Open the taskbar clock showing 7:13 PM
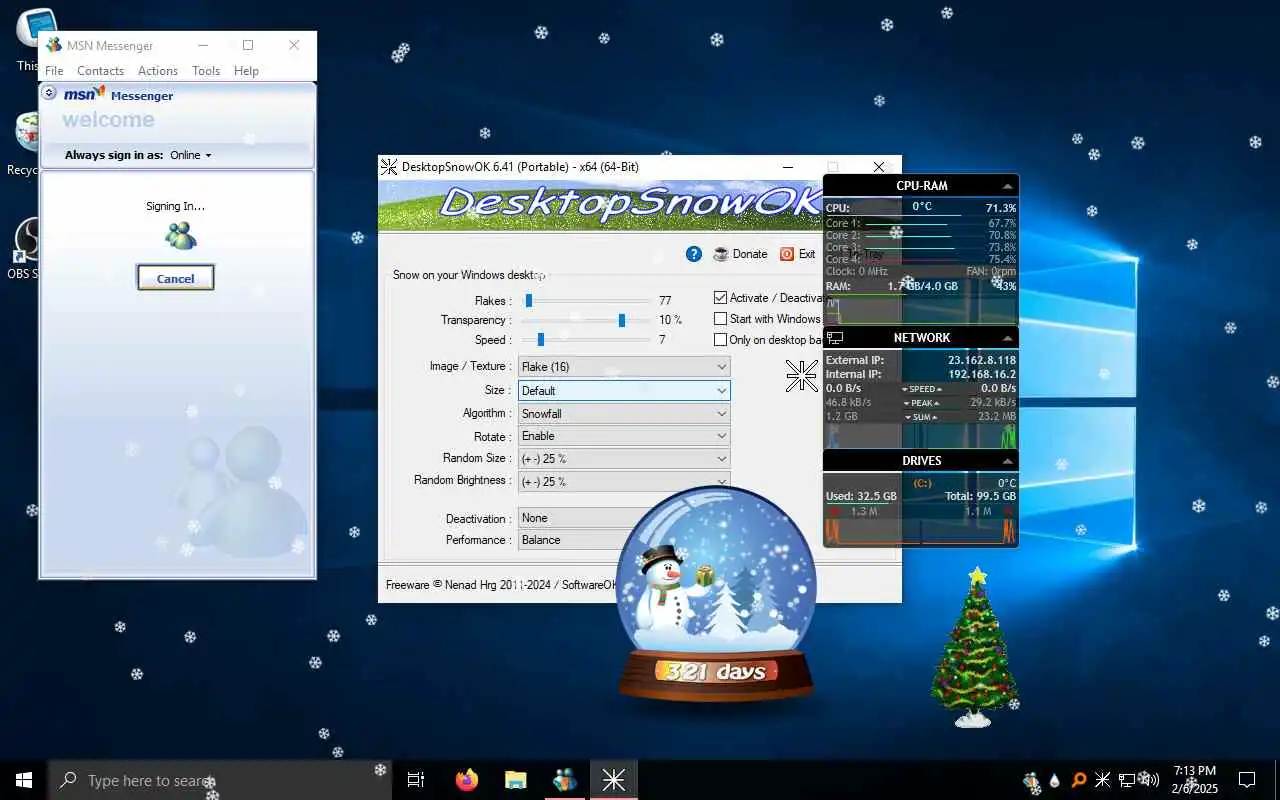The height and width of the screenshot is (800, 1280). [1193, 780]
